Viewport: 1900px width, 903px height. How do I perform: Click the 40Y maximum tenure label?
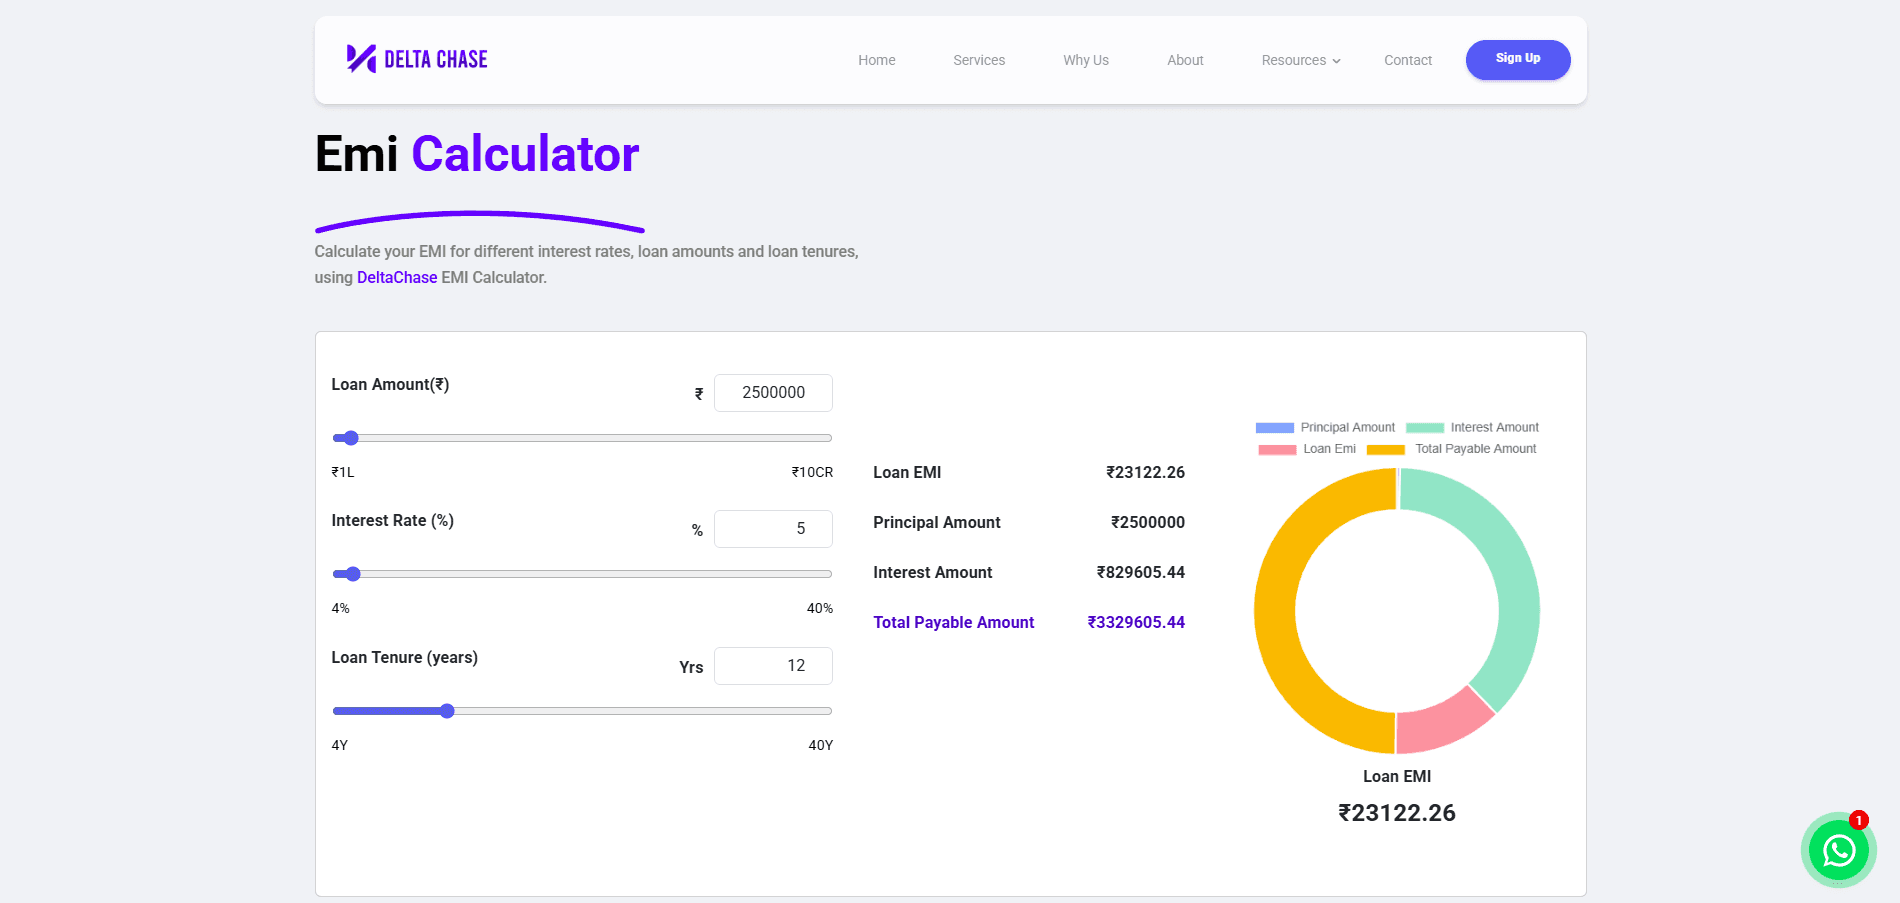pyautogui.click(x=821, y=745)
